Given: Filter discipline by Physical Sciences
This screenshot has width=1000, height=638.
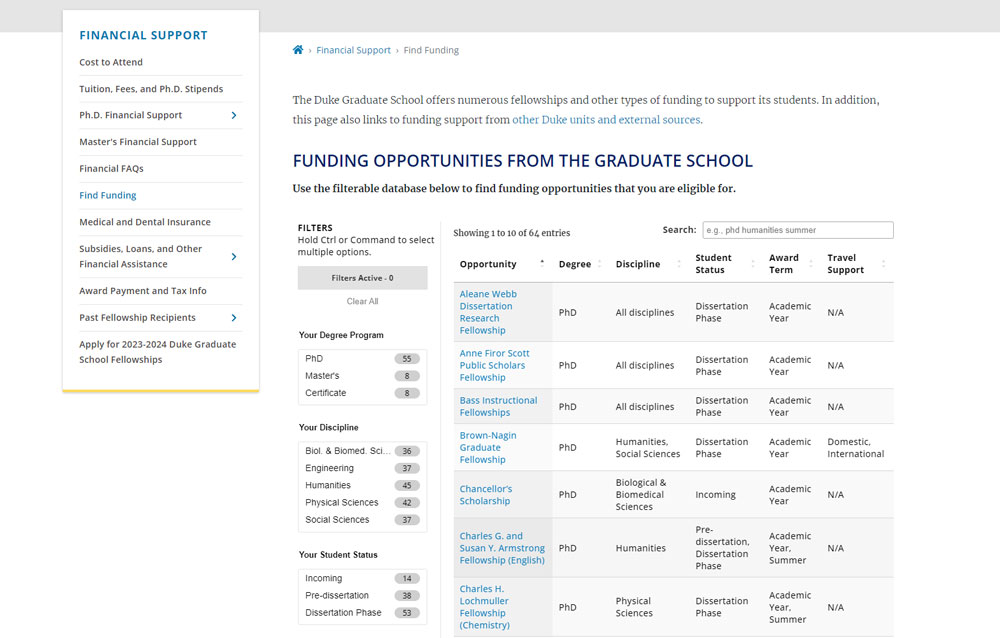Looking at the screenshot, I should click(x=362, y=503).
